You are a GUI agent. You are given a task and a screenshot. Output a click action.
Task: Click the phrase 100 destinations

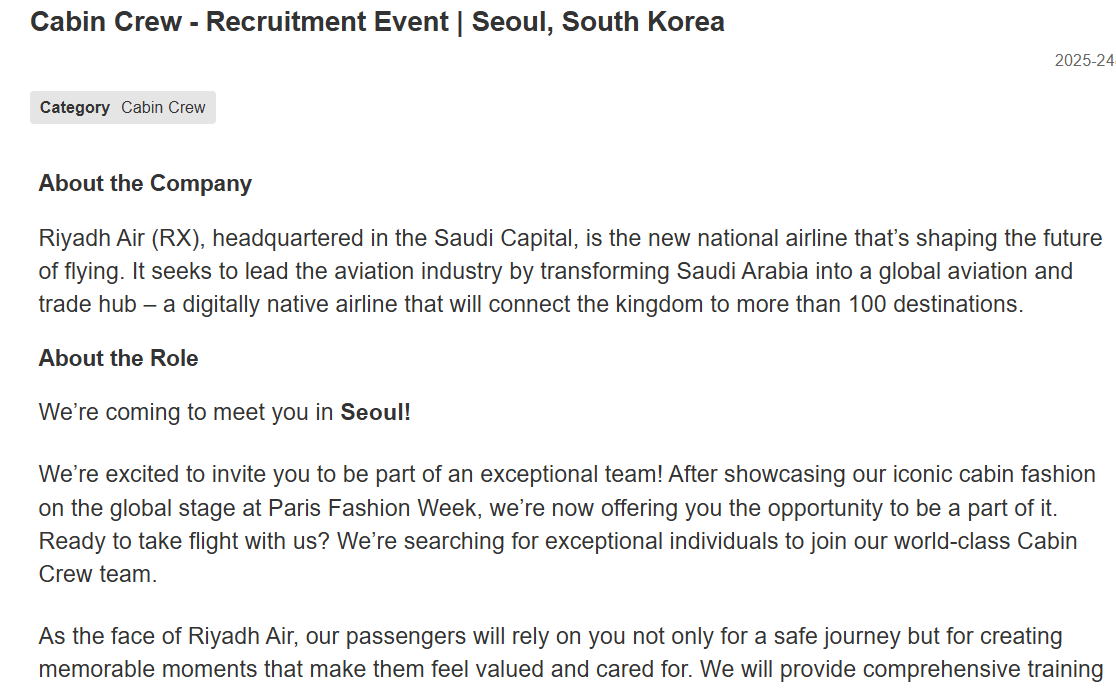pyautogui.click(x=935, y=304)
